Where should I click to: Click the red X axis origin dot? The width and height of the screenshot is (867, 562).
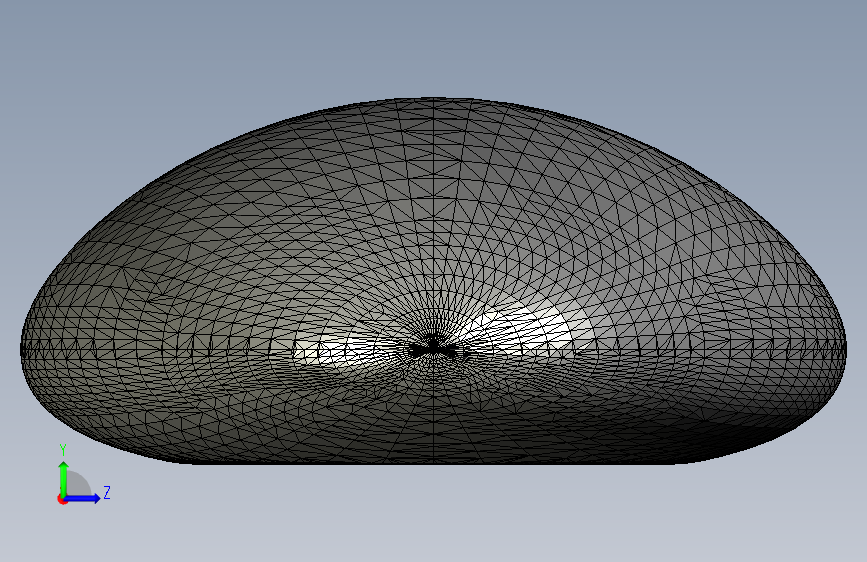62,499
